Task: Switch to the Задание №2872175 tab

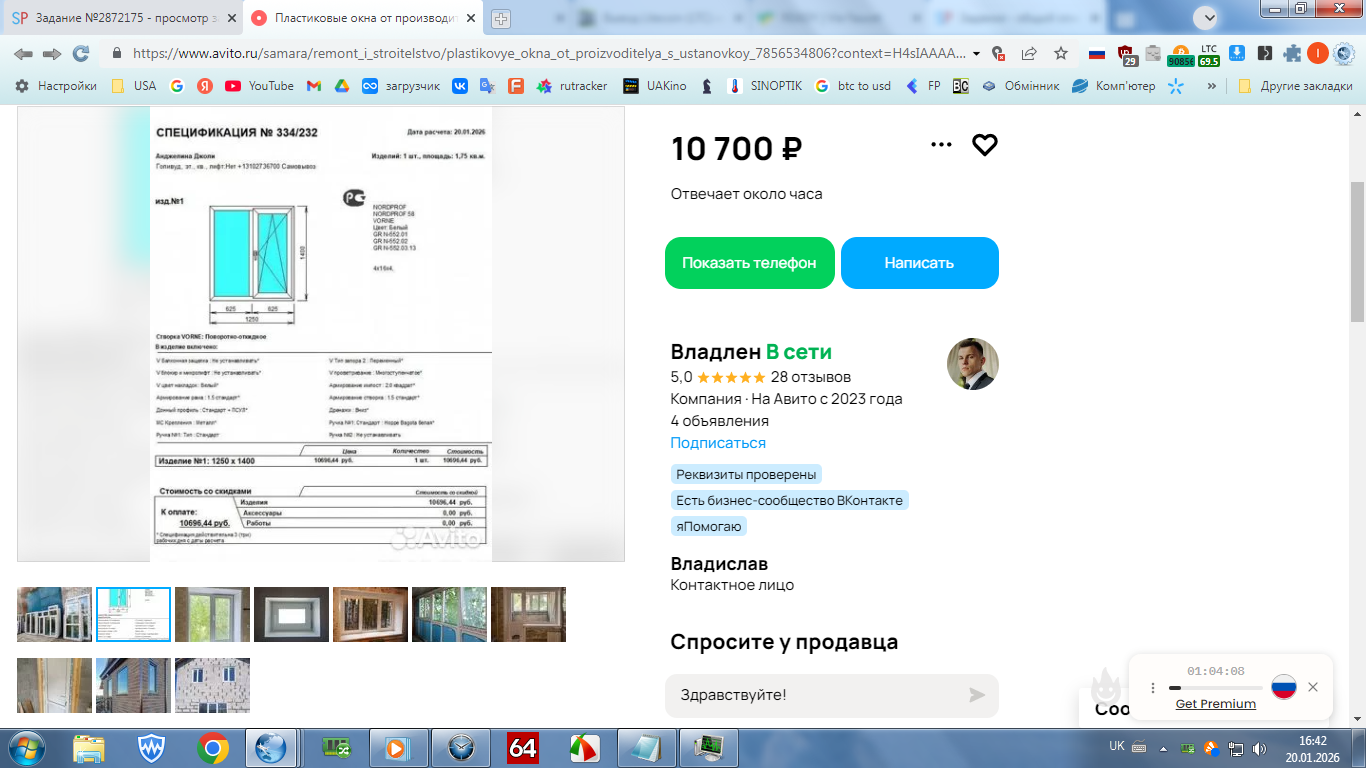Action: 123,18
